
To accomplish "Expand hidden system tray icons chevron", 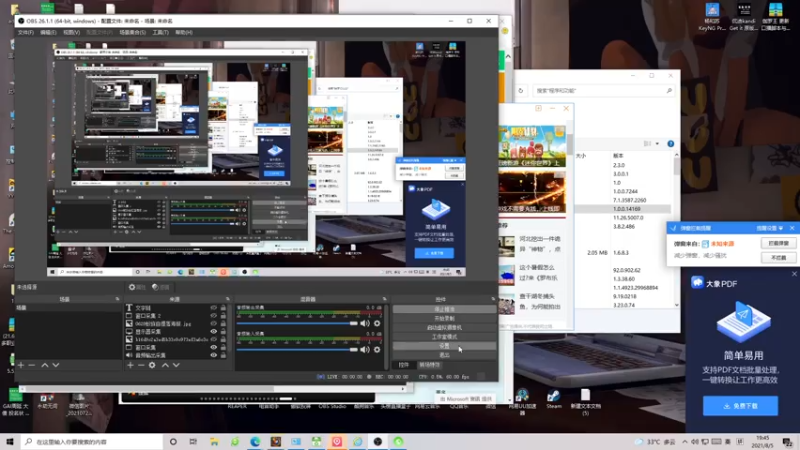I will [685, 442].
